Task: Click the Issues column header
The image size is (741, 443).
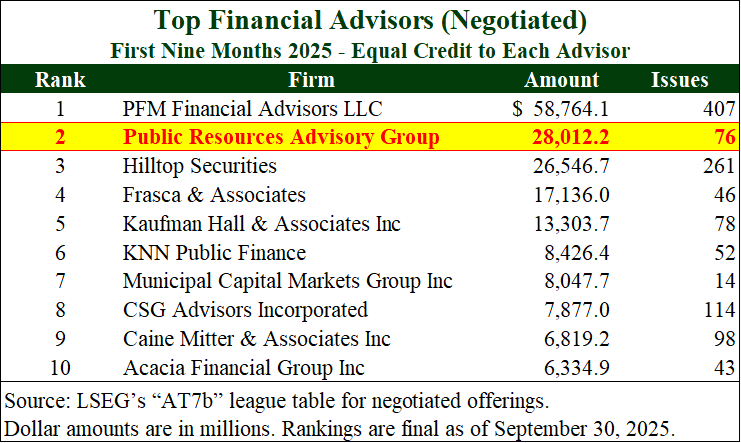Action: [x=679, y=80]
